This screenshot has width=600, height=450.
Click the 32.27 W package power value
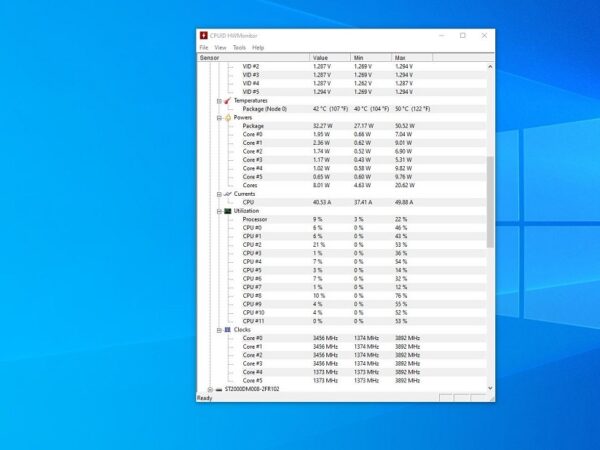coord(323,126)
